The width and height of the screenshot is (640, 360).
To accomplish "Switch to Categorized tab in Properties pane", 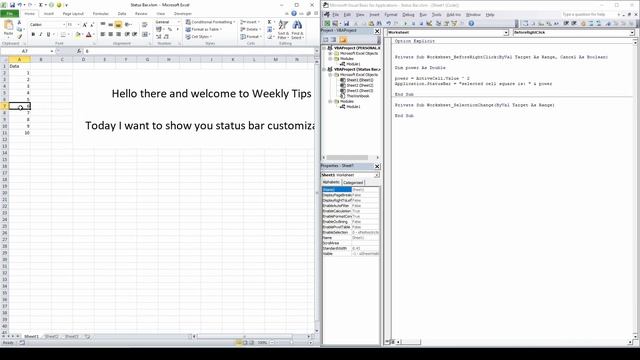I will [x=353, y=182].
